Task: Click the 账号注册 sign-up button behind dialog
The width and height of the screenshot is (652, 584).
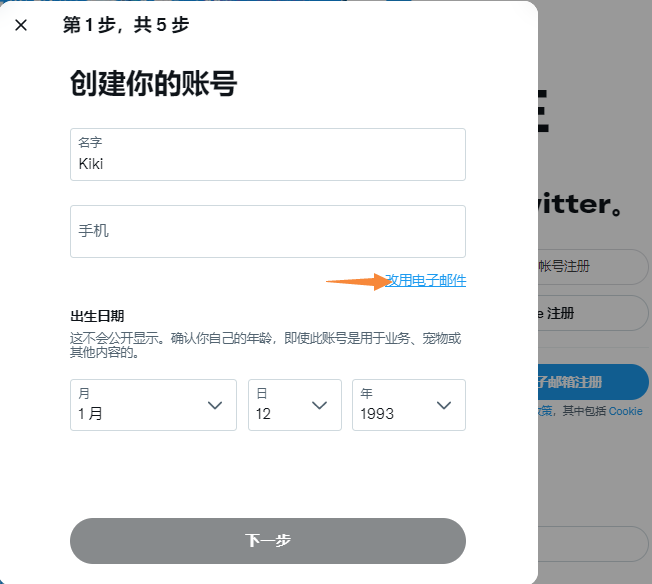Action: pyautogui.click(x=592, y=266)
